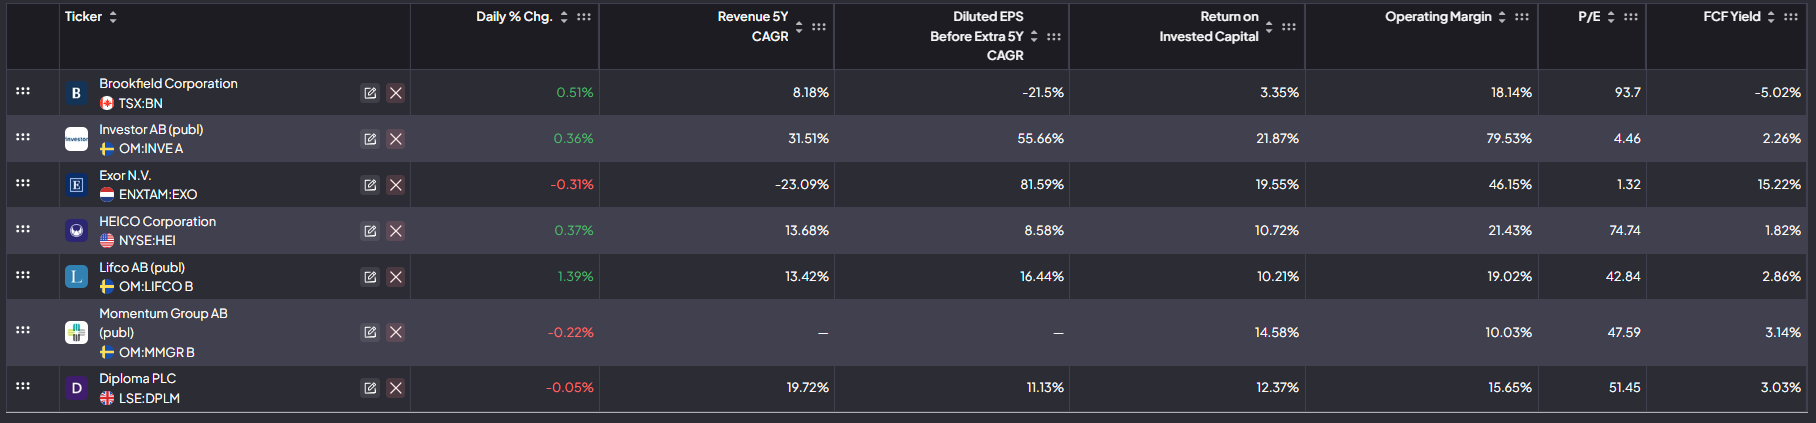Screen dimensions: 1816x423
Task: Open Diluted EPS column drag handle
Action: tap(1054, 36)
